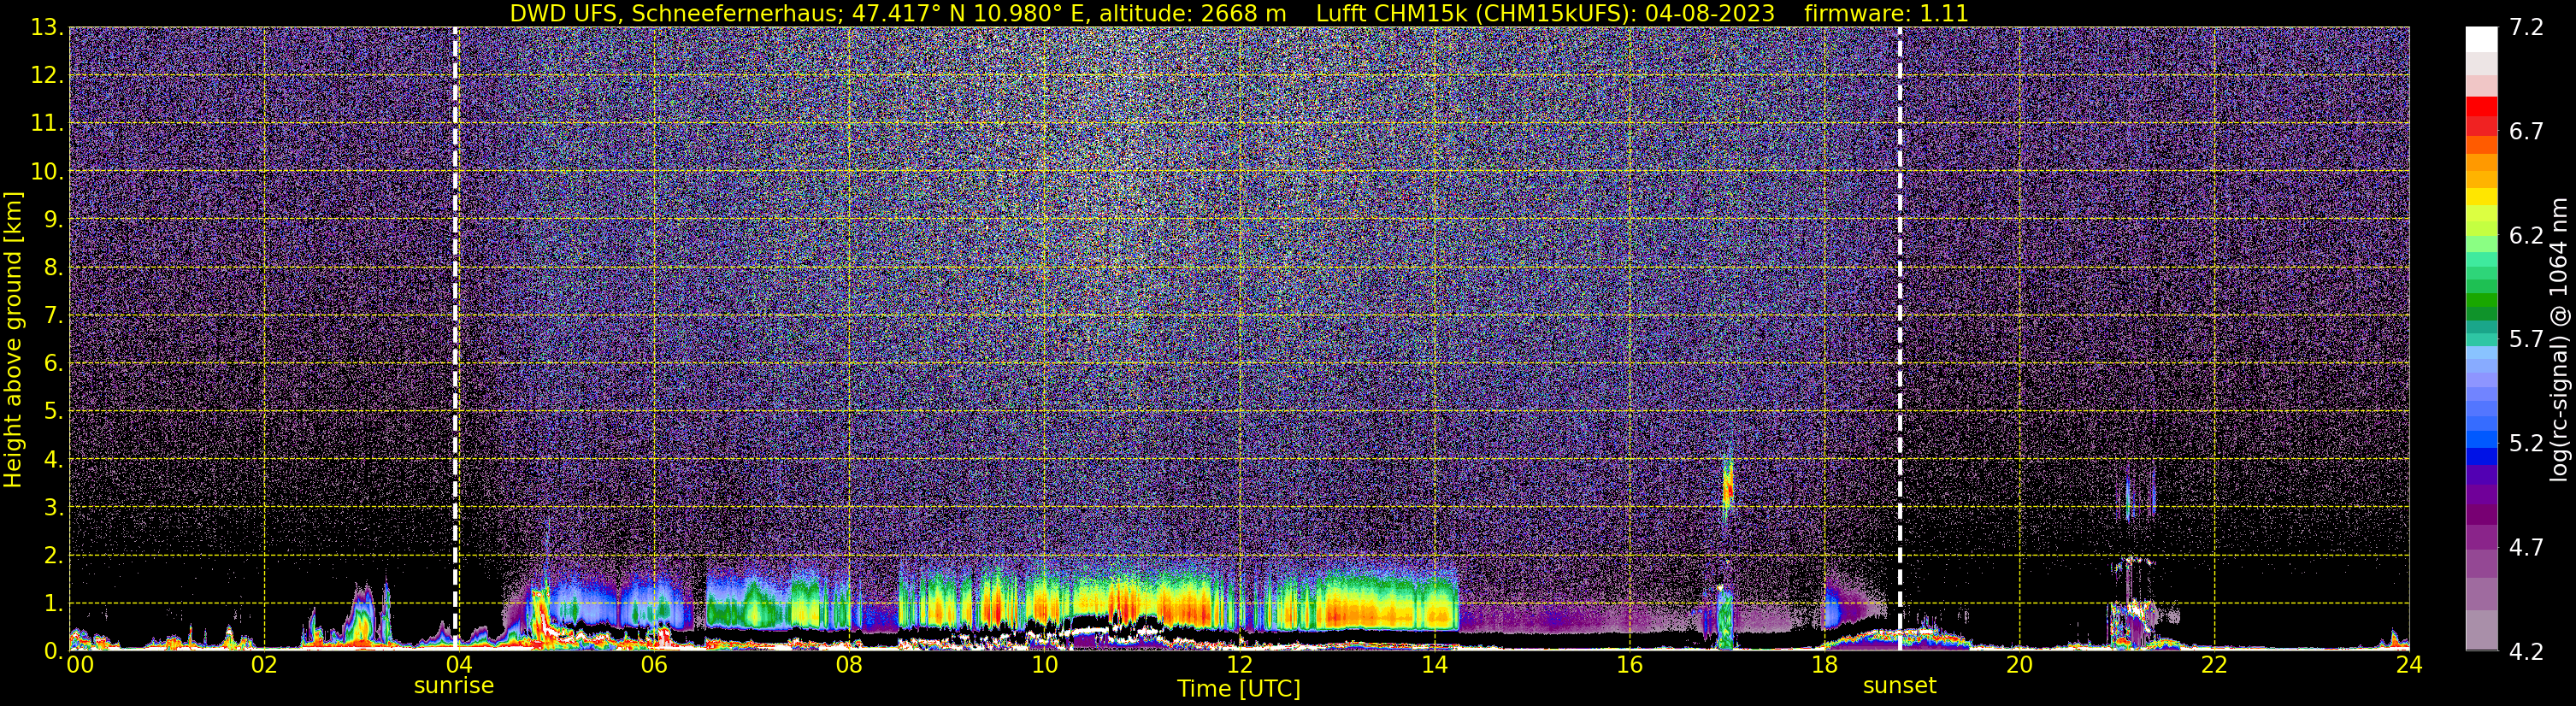This screenshot has width=2576, height=706.
Task: Click the time tick label 16
Action: [1629, 666]
